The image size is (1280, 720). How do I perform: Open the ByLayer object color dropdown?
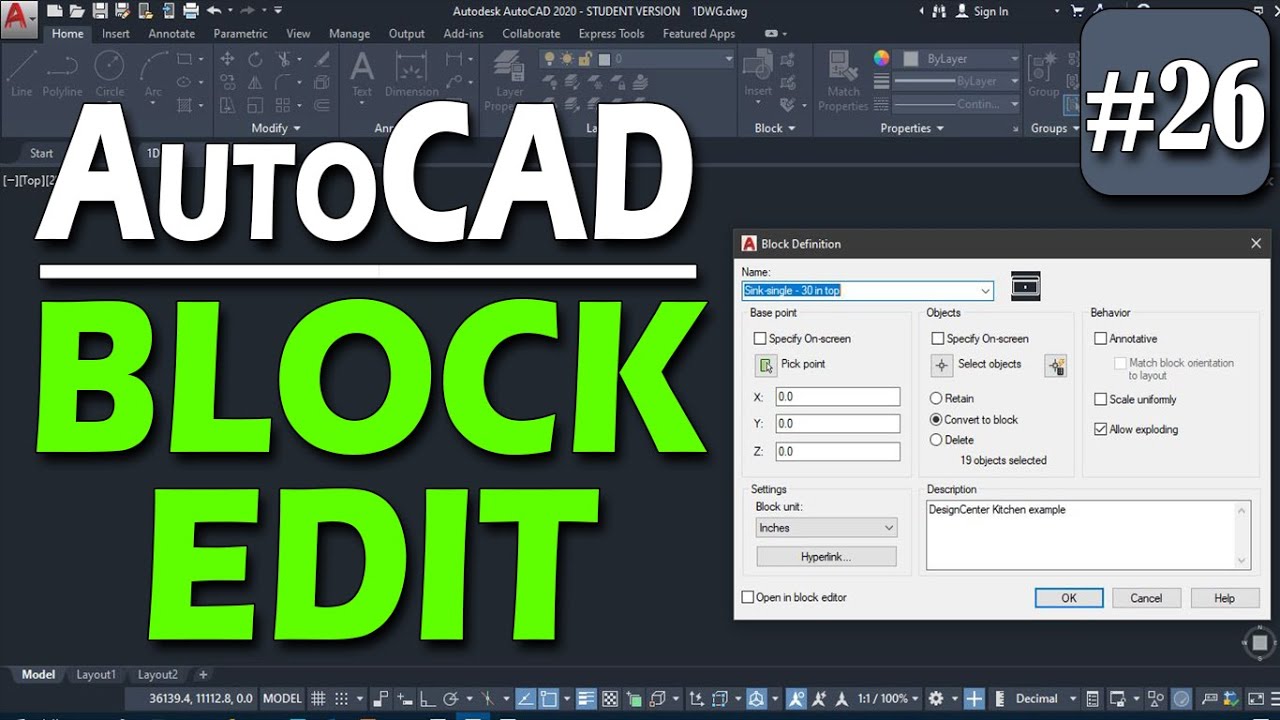click(958, 59)
